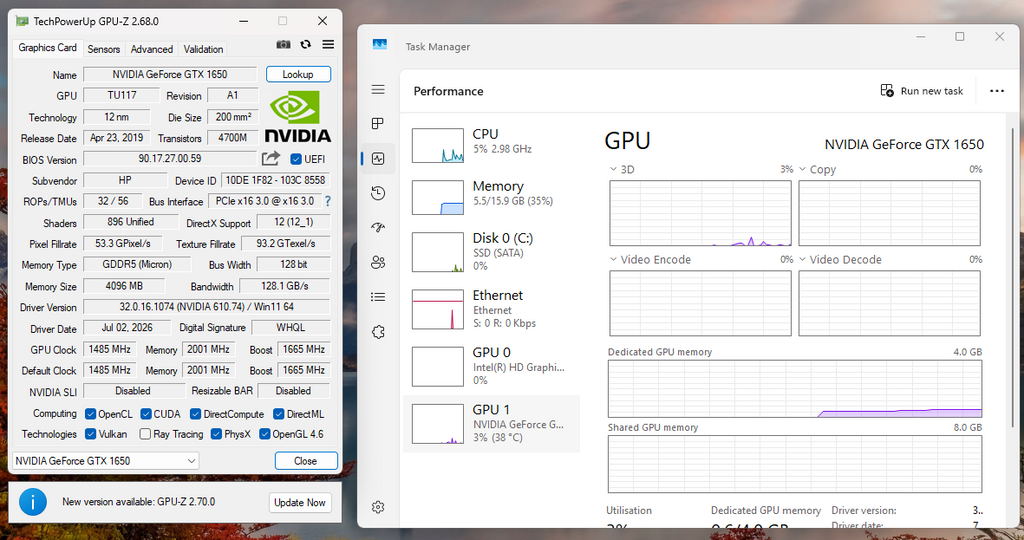Click the Lookup button
The height and width of the screenshot is (540, 1024).
[x=298, y=74]
